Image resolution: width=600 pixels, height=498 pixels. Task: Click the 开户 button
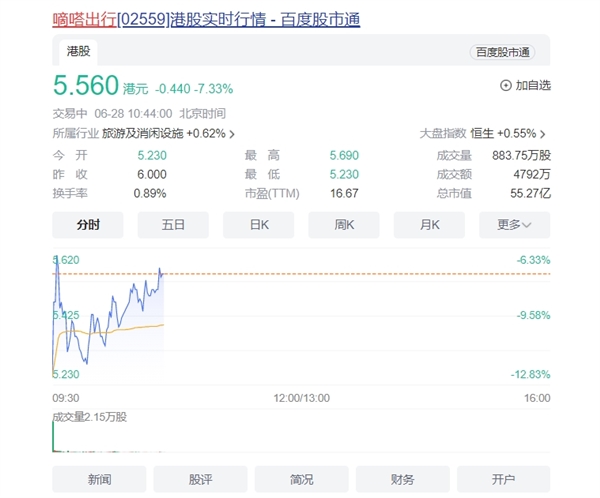pyautogui.click(x=503, y=479)
